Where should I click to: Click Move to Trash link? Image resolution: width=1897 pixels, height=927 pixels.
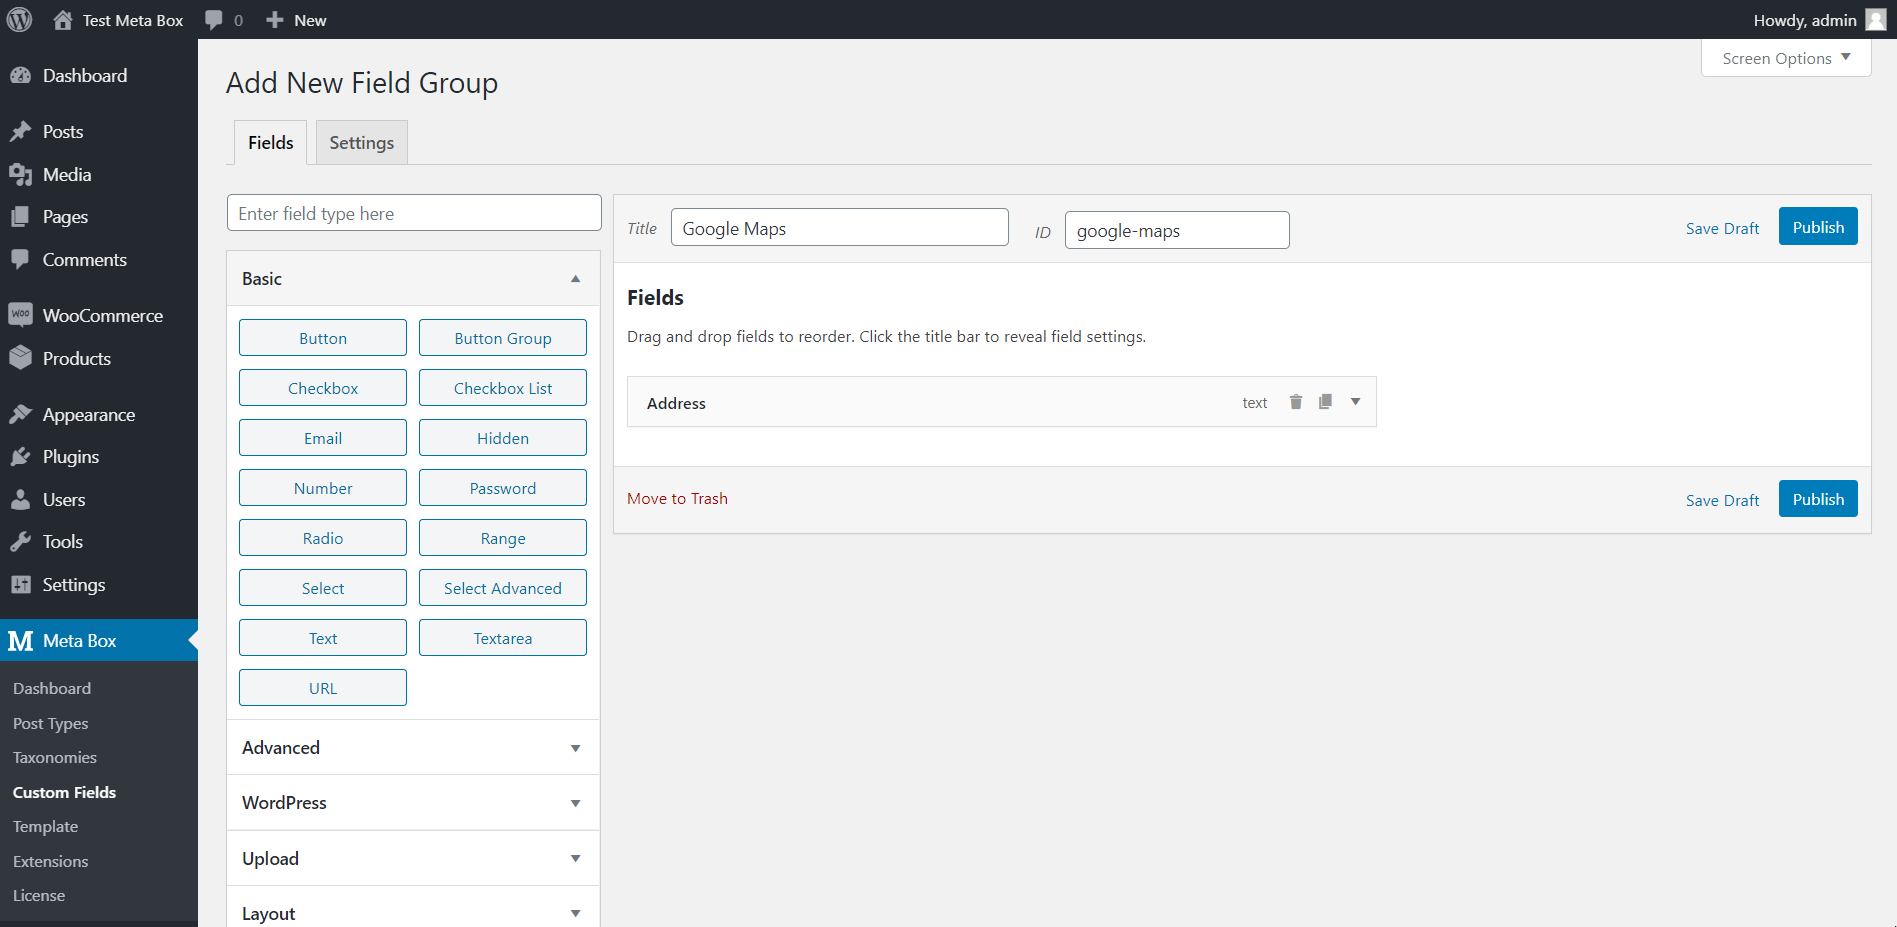tap(677, 499)
